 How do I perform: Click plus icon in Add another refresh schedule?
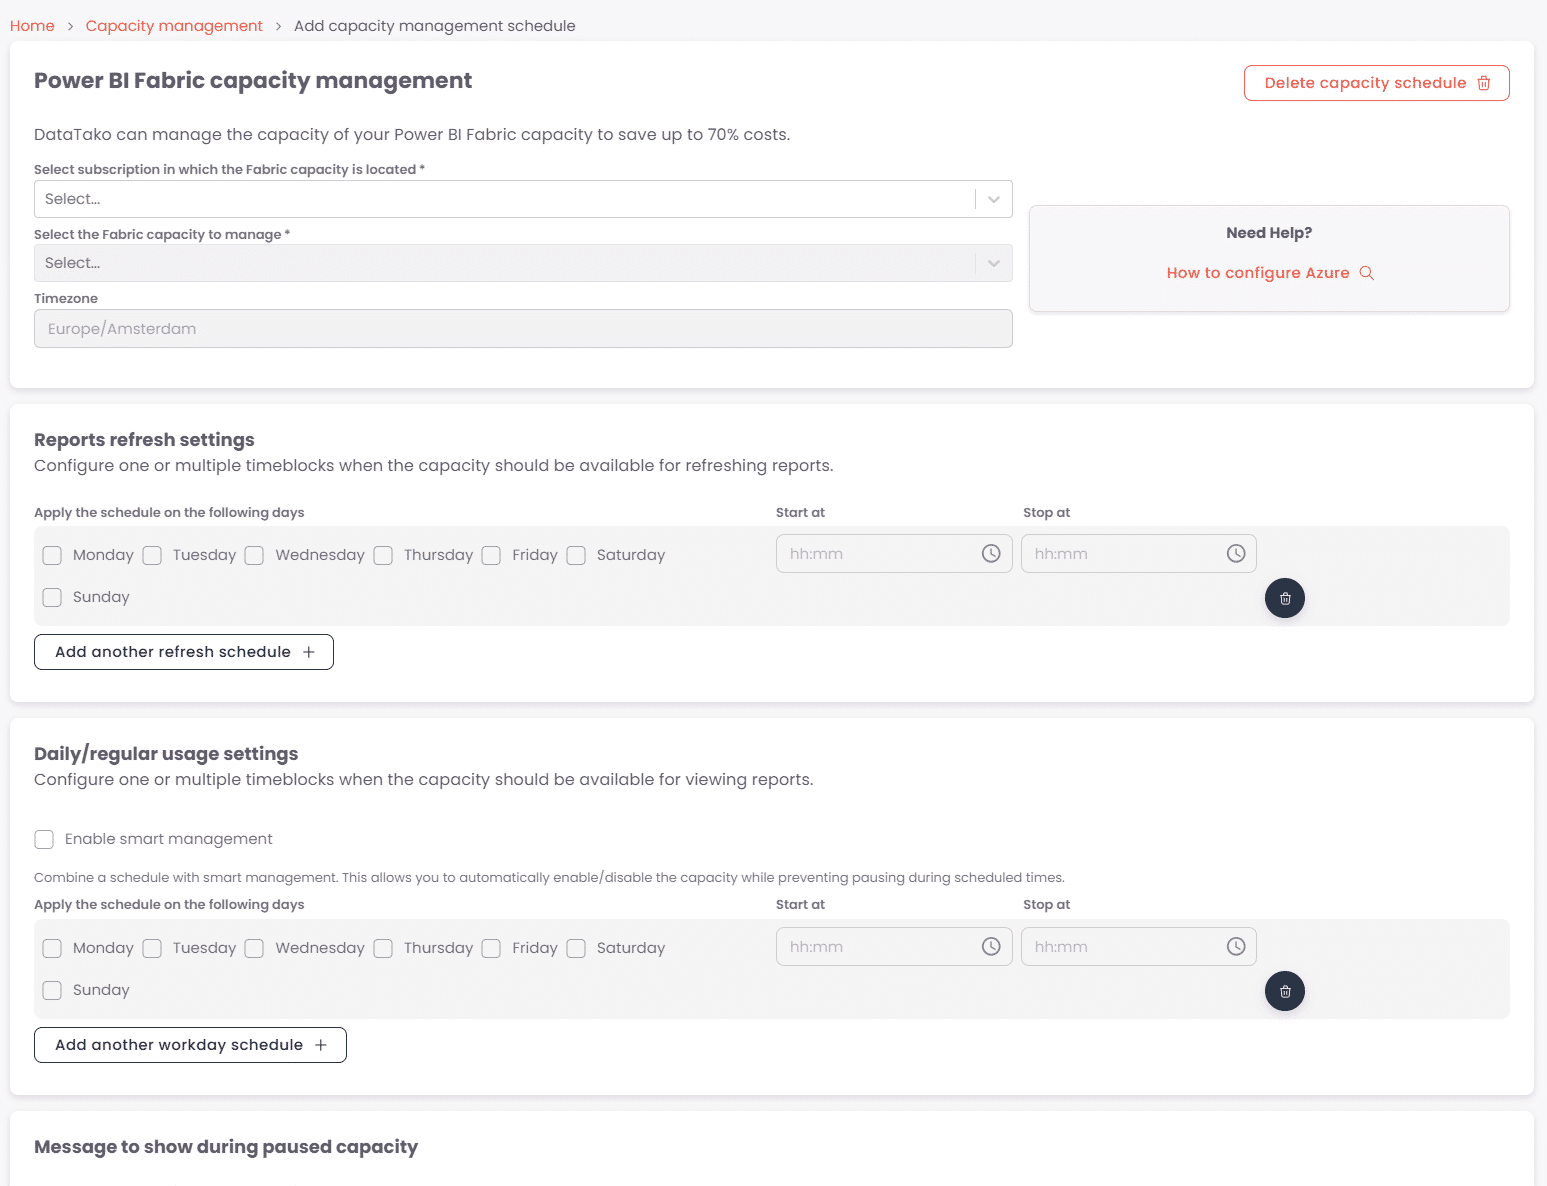pyautogui.click(x=309, y=652)
